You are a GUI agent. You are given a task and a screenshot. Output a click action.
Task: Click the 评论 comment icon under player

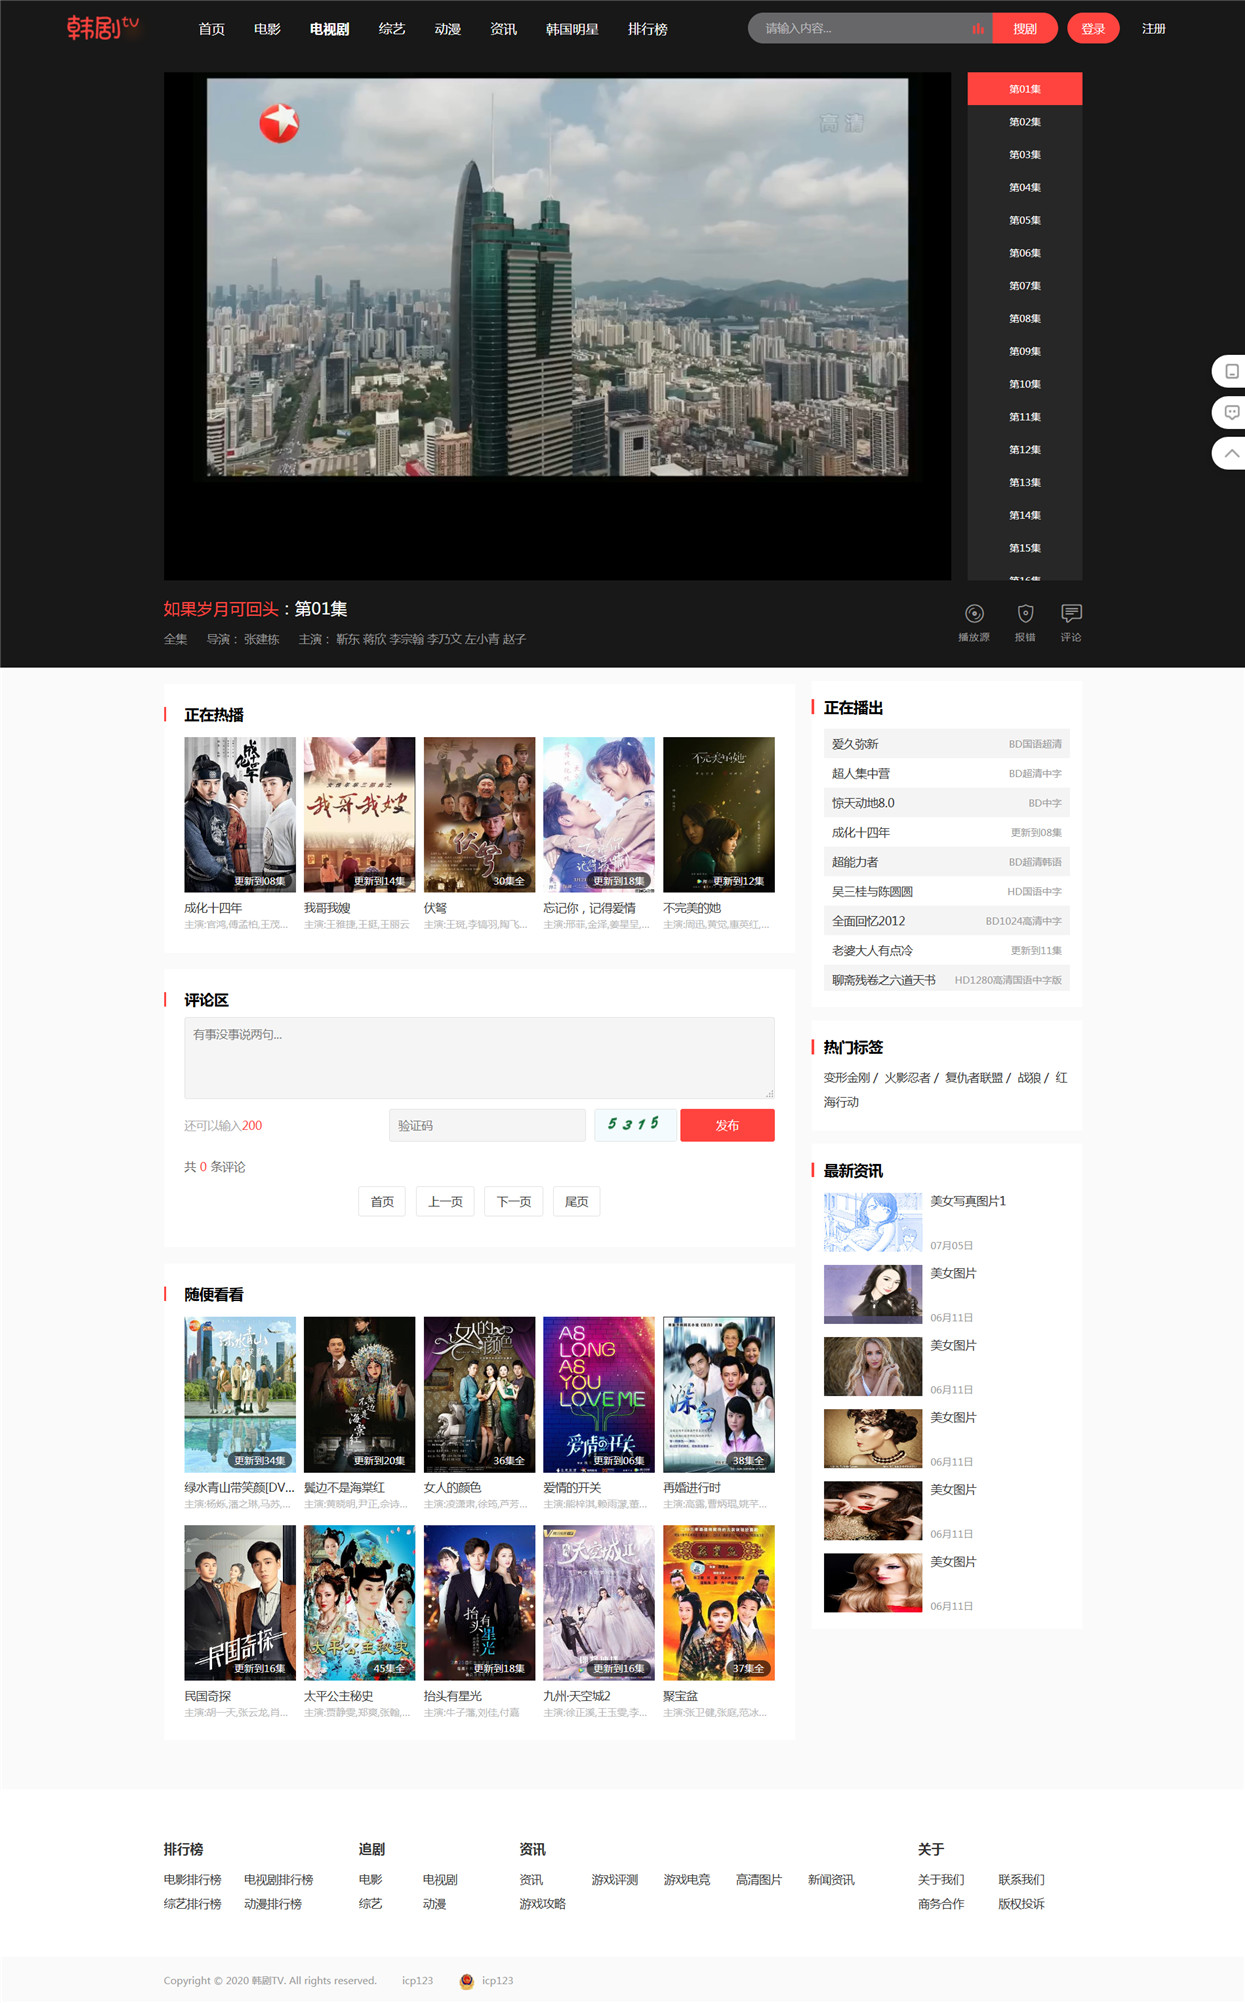pyautogui.click(x=1071, y=613)
